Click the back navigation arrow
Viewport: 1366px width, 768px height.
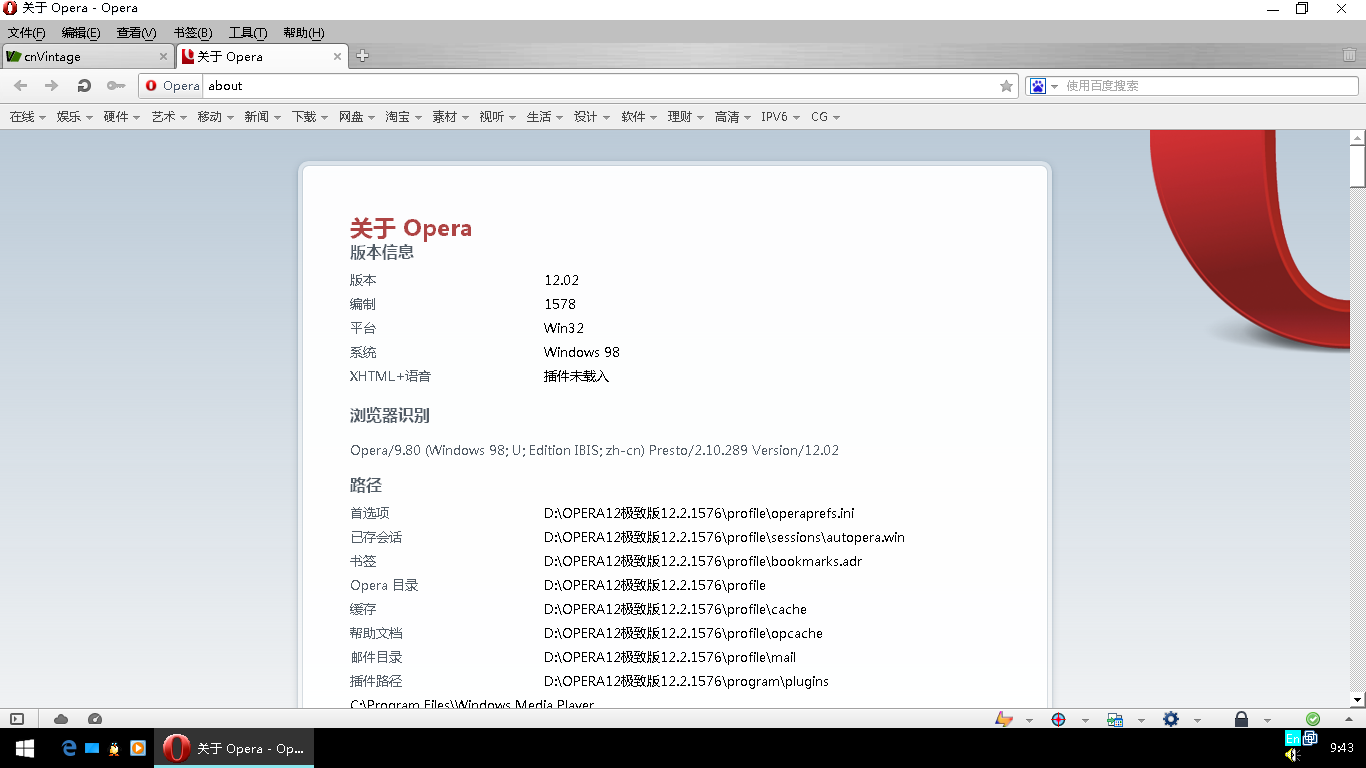click(x=20, y=86)
